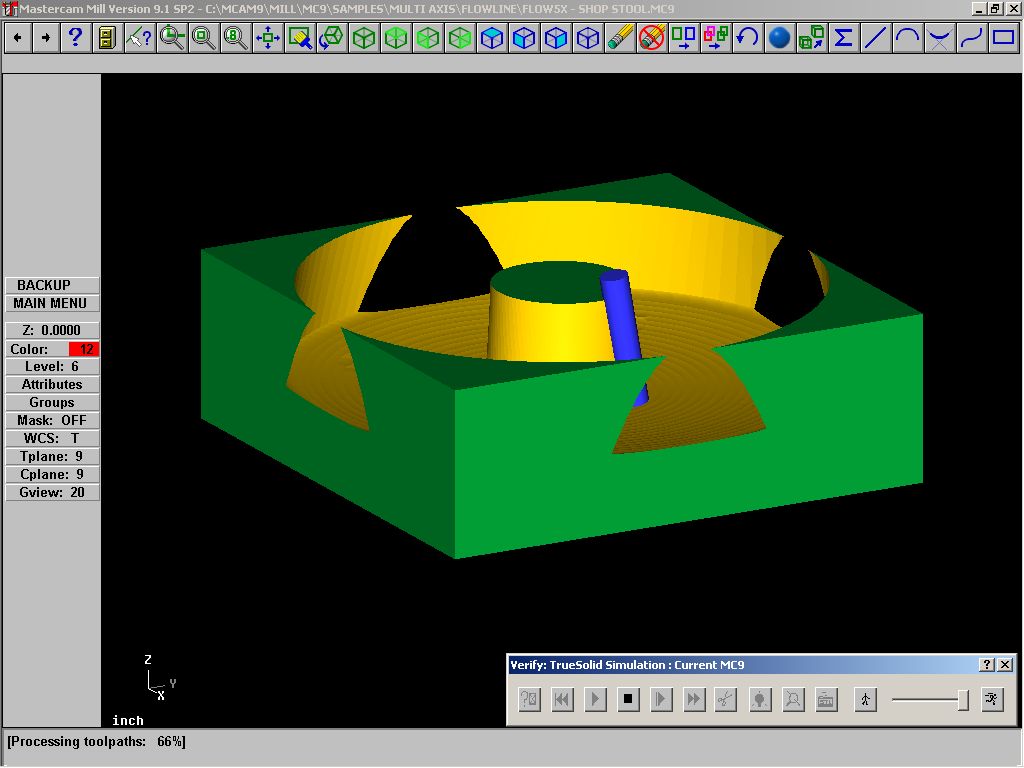
Task: Open Help question mark icon
Action: tap(75, 38)
